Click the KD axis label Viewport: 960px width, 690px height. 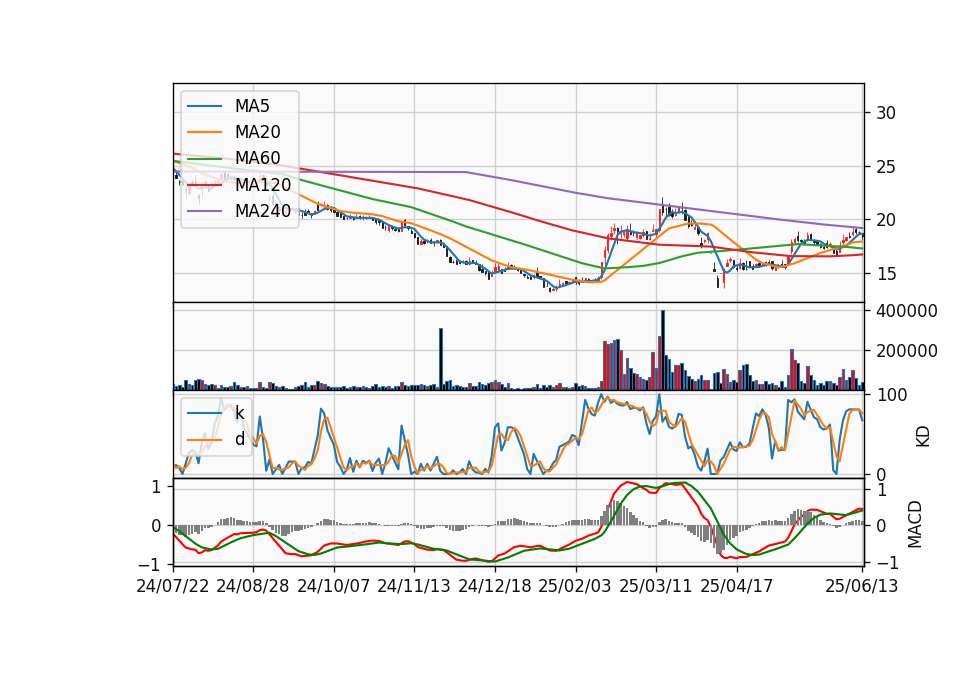pyautogui.click(x=923, y=437)
